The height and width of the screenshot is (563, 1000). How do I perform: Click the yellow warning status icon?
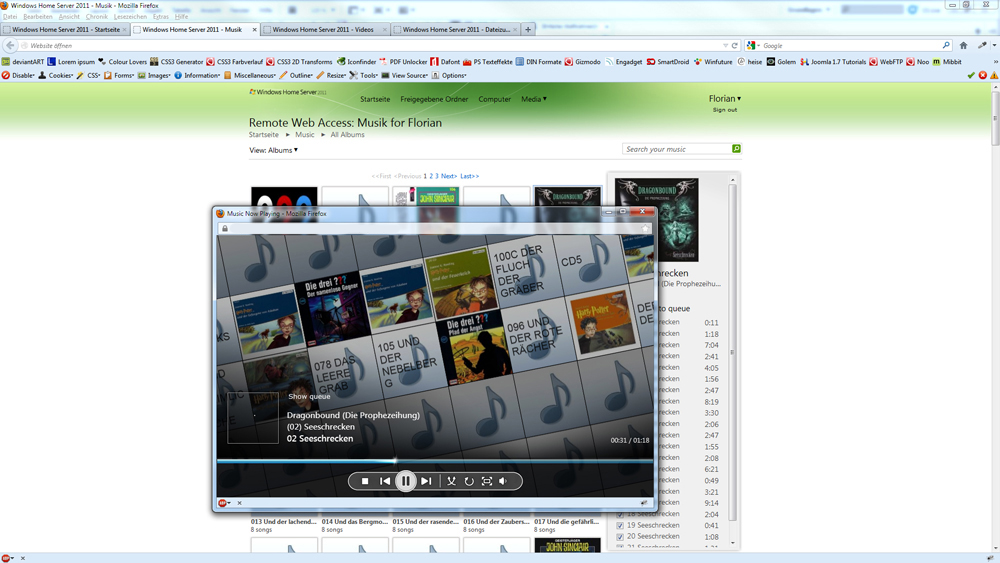coord(994,75)
